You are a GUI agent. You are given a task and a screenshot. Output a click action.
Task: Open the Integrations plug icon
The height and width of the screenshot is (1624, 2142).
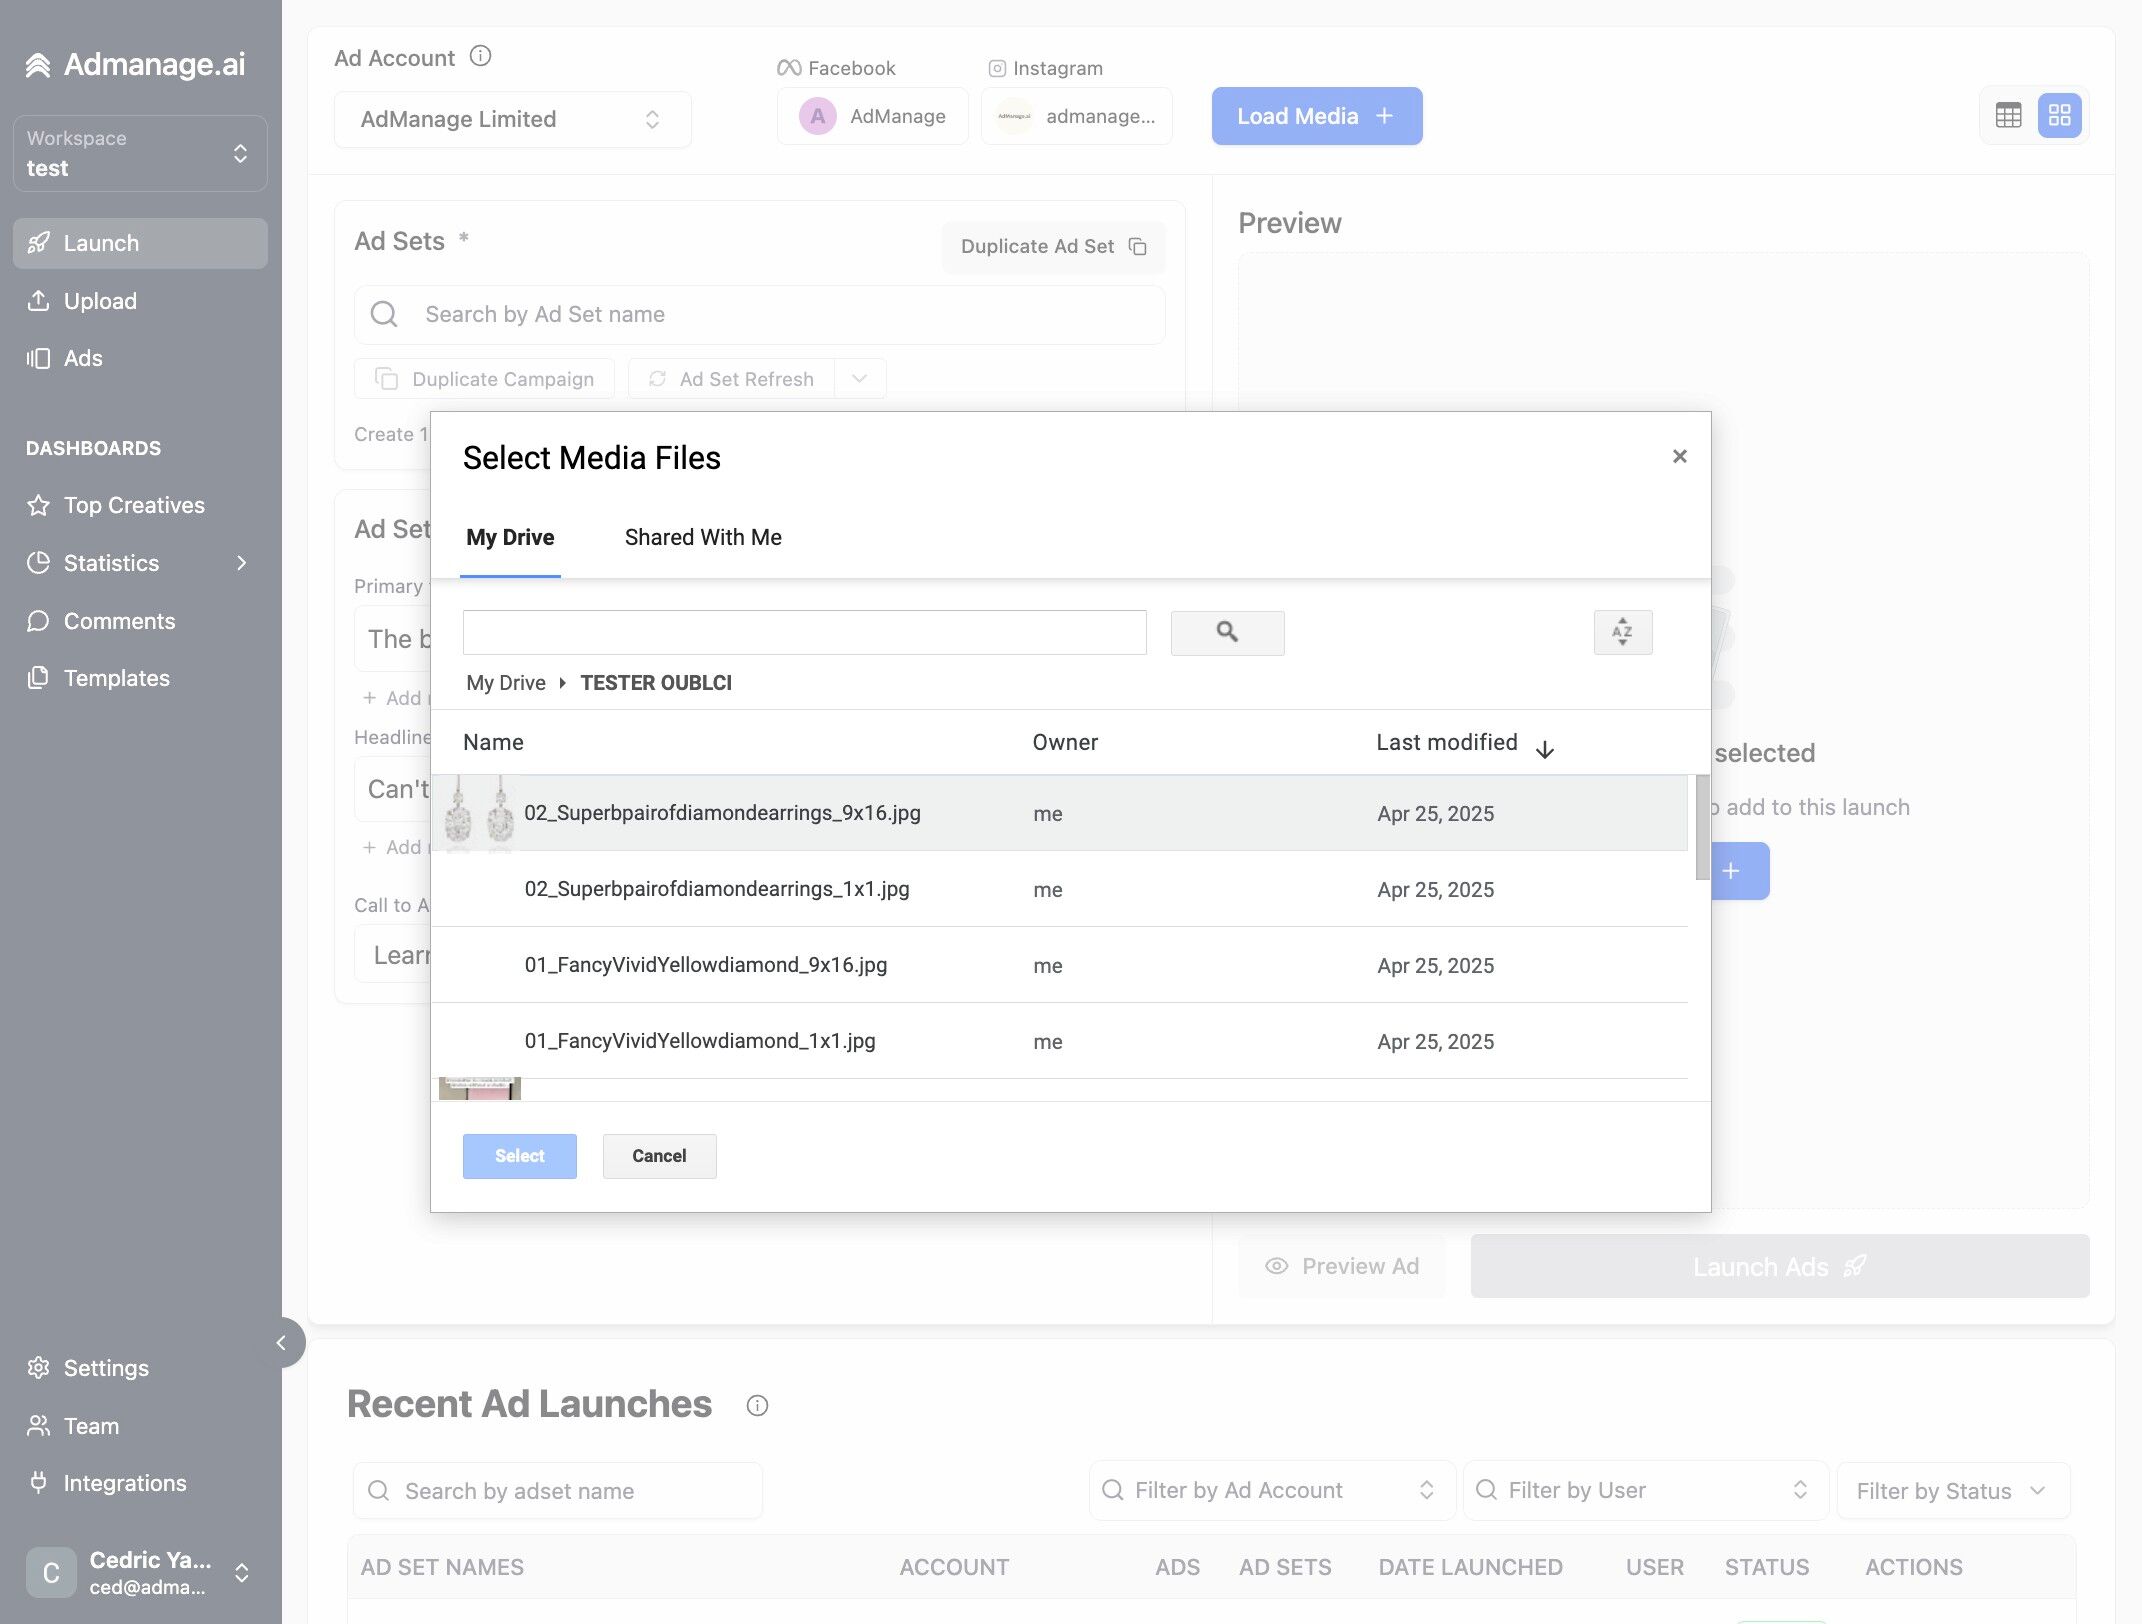38,1483
